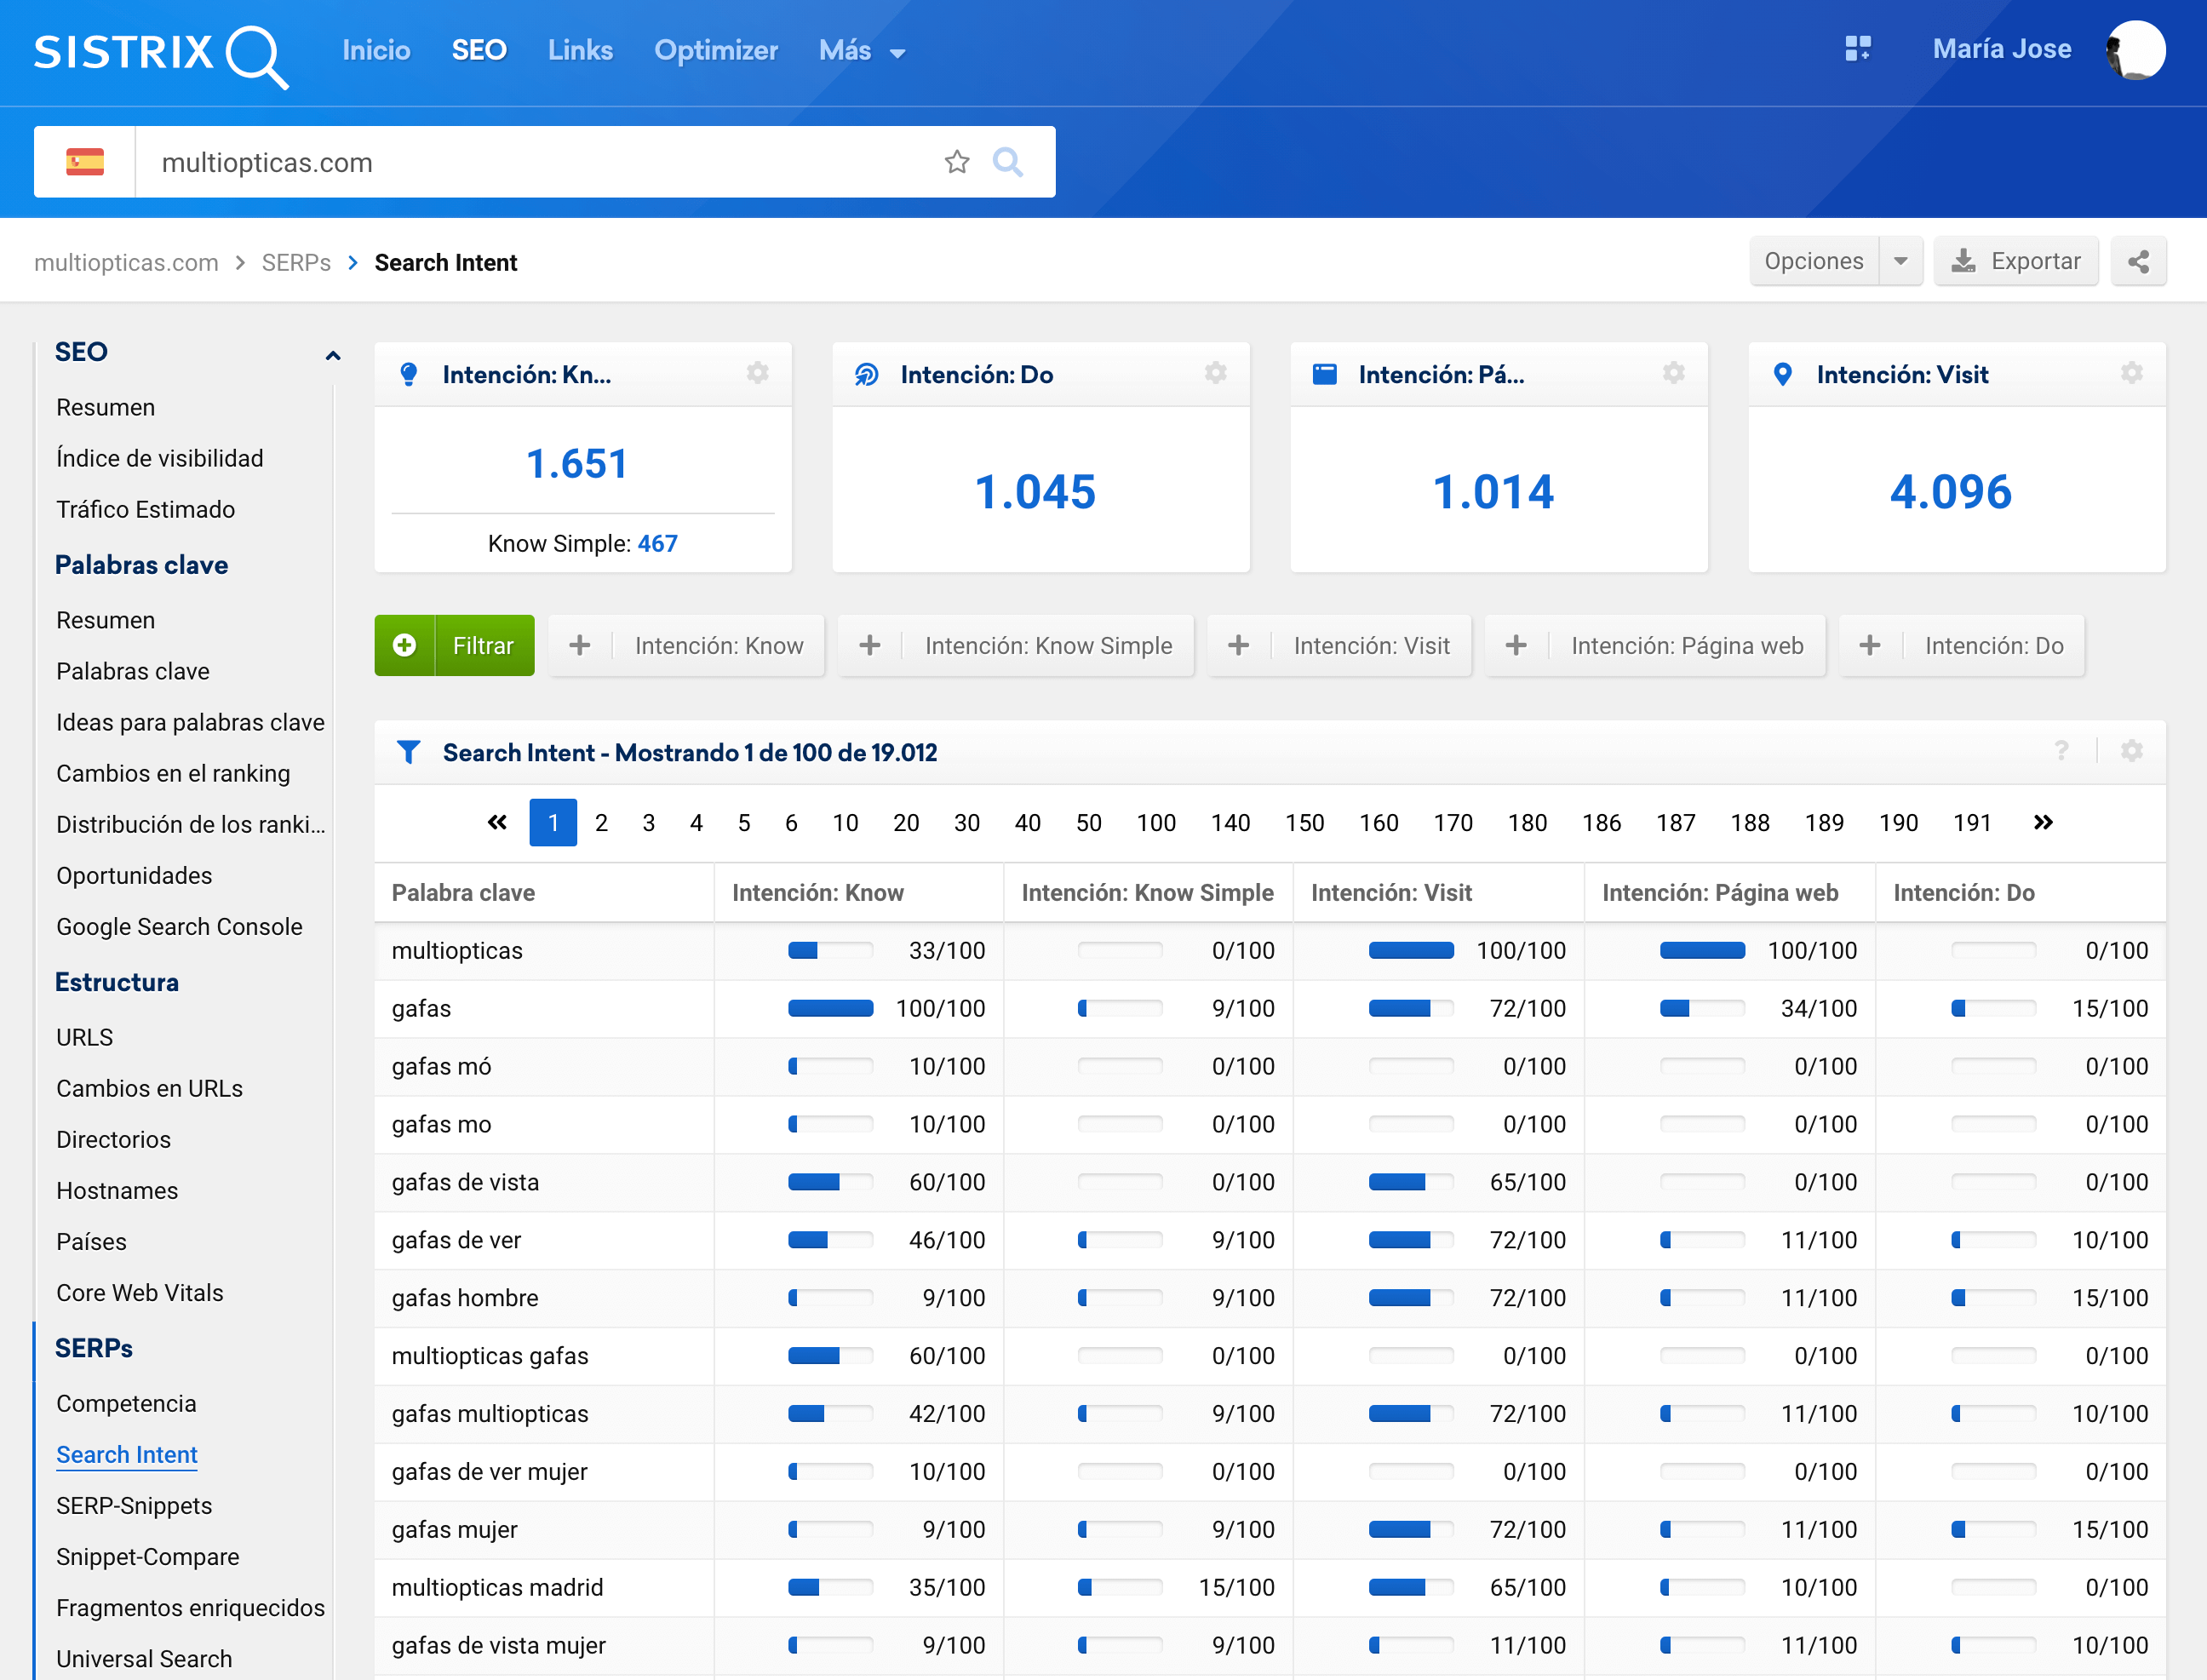The height and width of the screenshot is (1680, 2207).
Task: Collapse the SEO sidebar section
Action: pos(332,354)
